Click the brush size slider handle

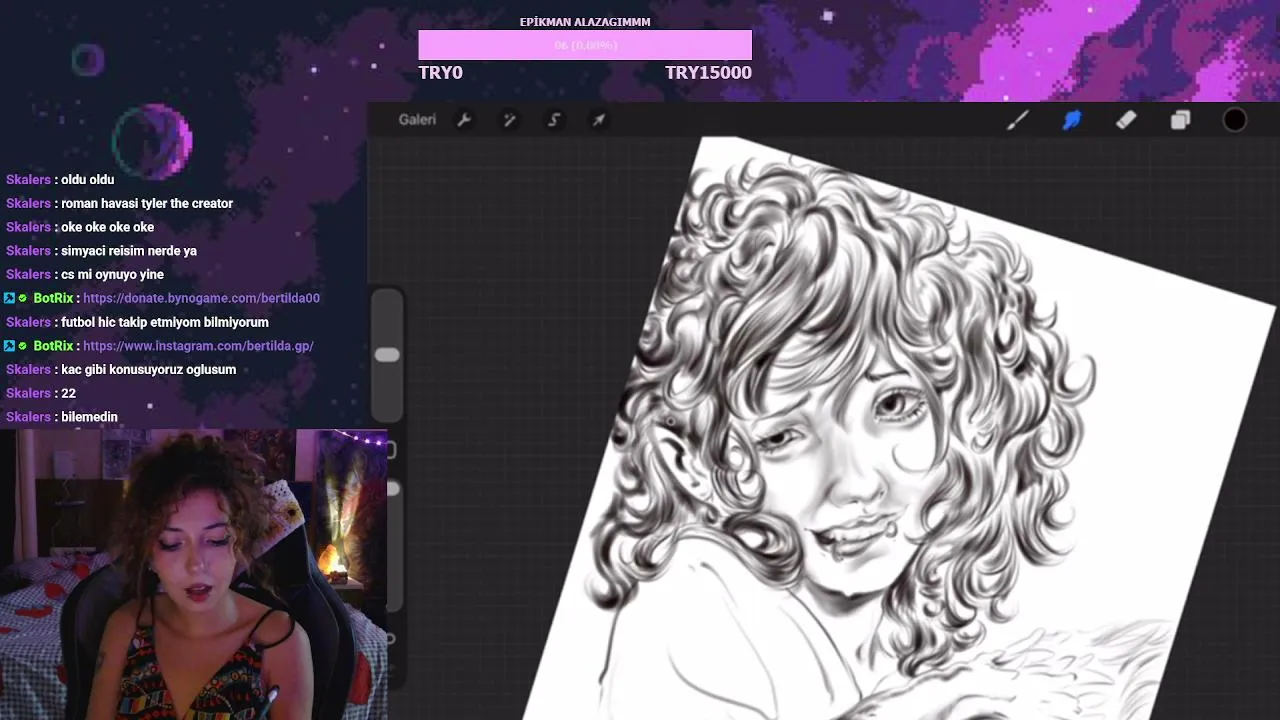click(387, 355)
